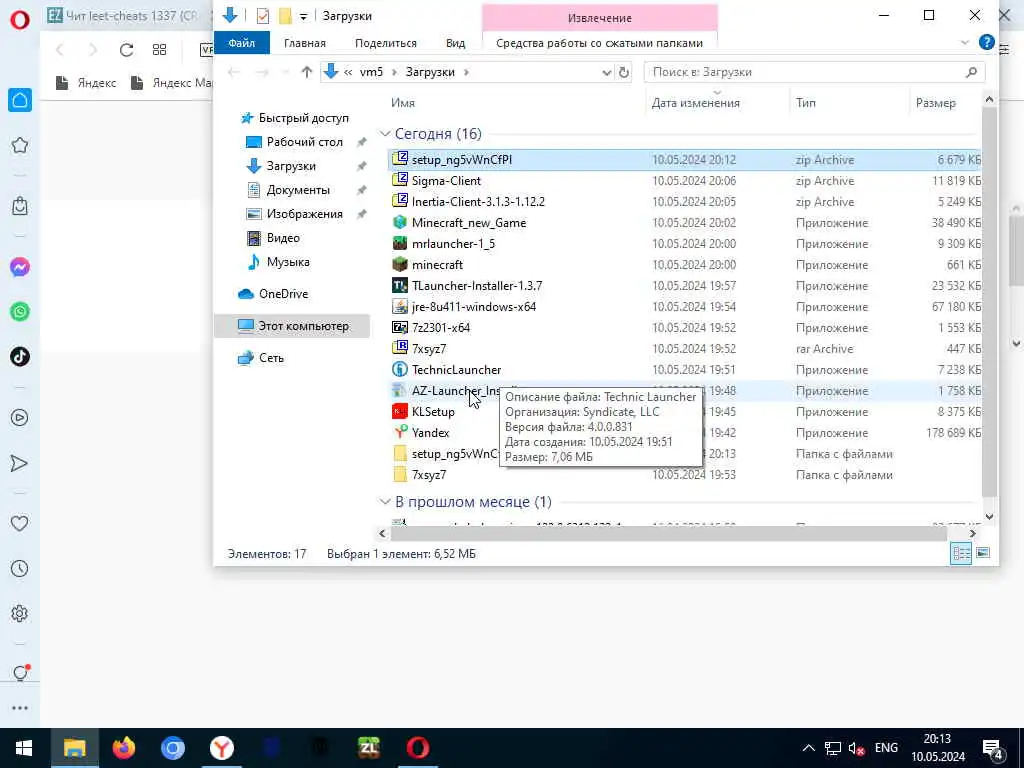
Task: Click quick access properties checkmark icon
Action: coord(263,16)
